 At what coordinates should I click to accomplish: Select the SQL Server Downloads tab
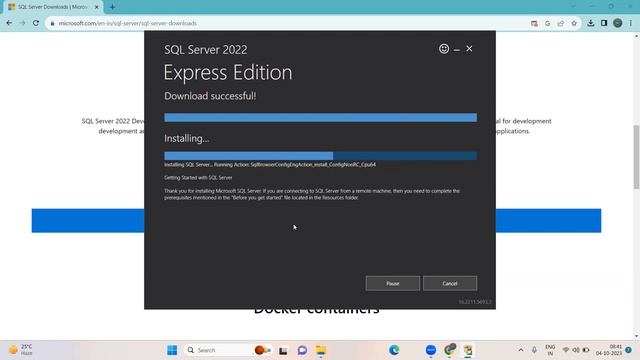click(52, 7)
